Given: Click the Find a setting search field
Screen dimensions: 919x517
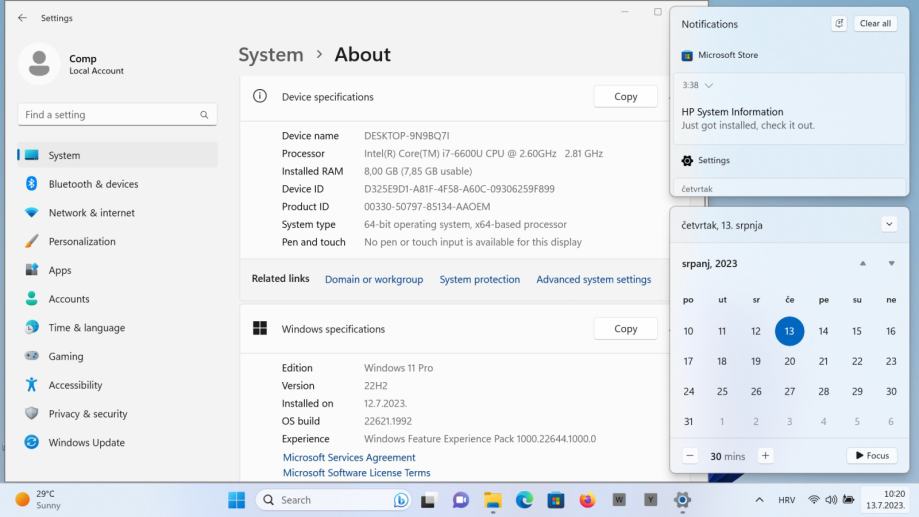Looking at the screenshot, I should (x=110, y=115).
